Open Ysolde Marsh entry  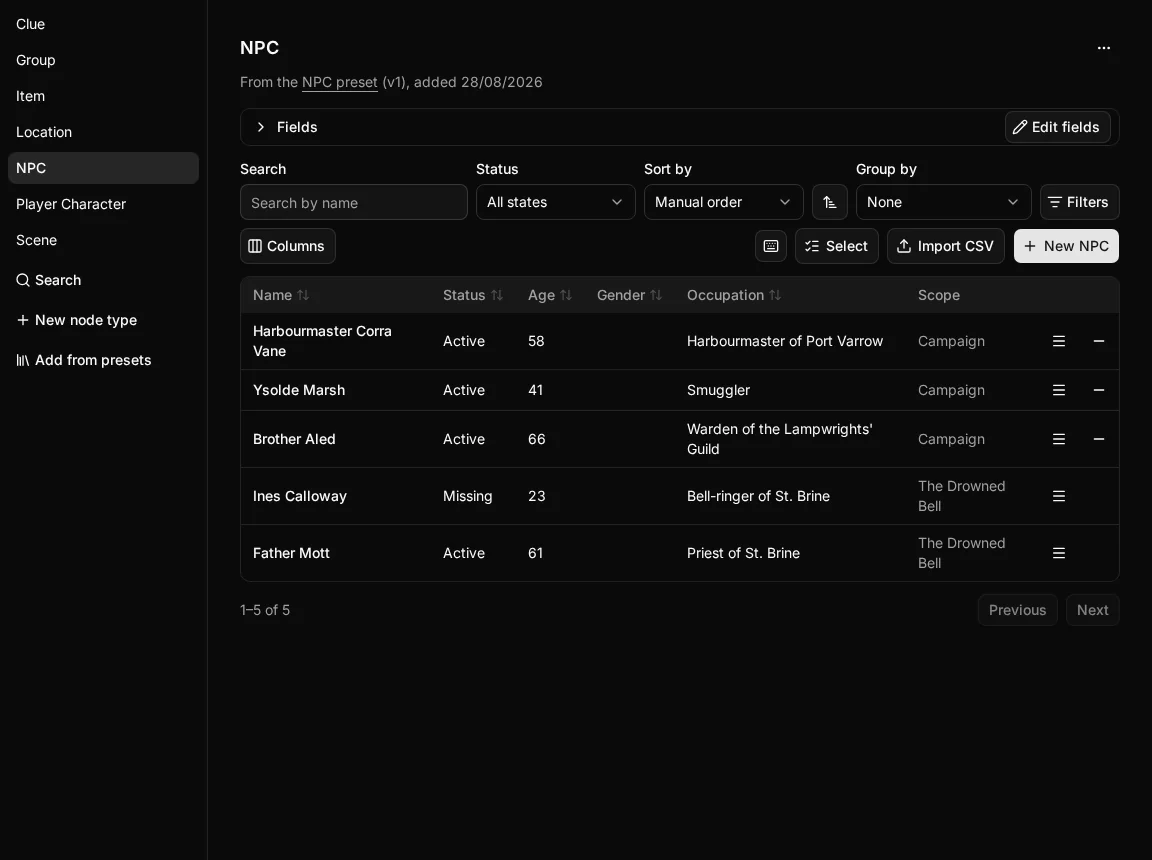tap(299, 390)
